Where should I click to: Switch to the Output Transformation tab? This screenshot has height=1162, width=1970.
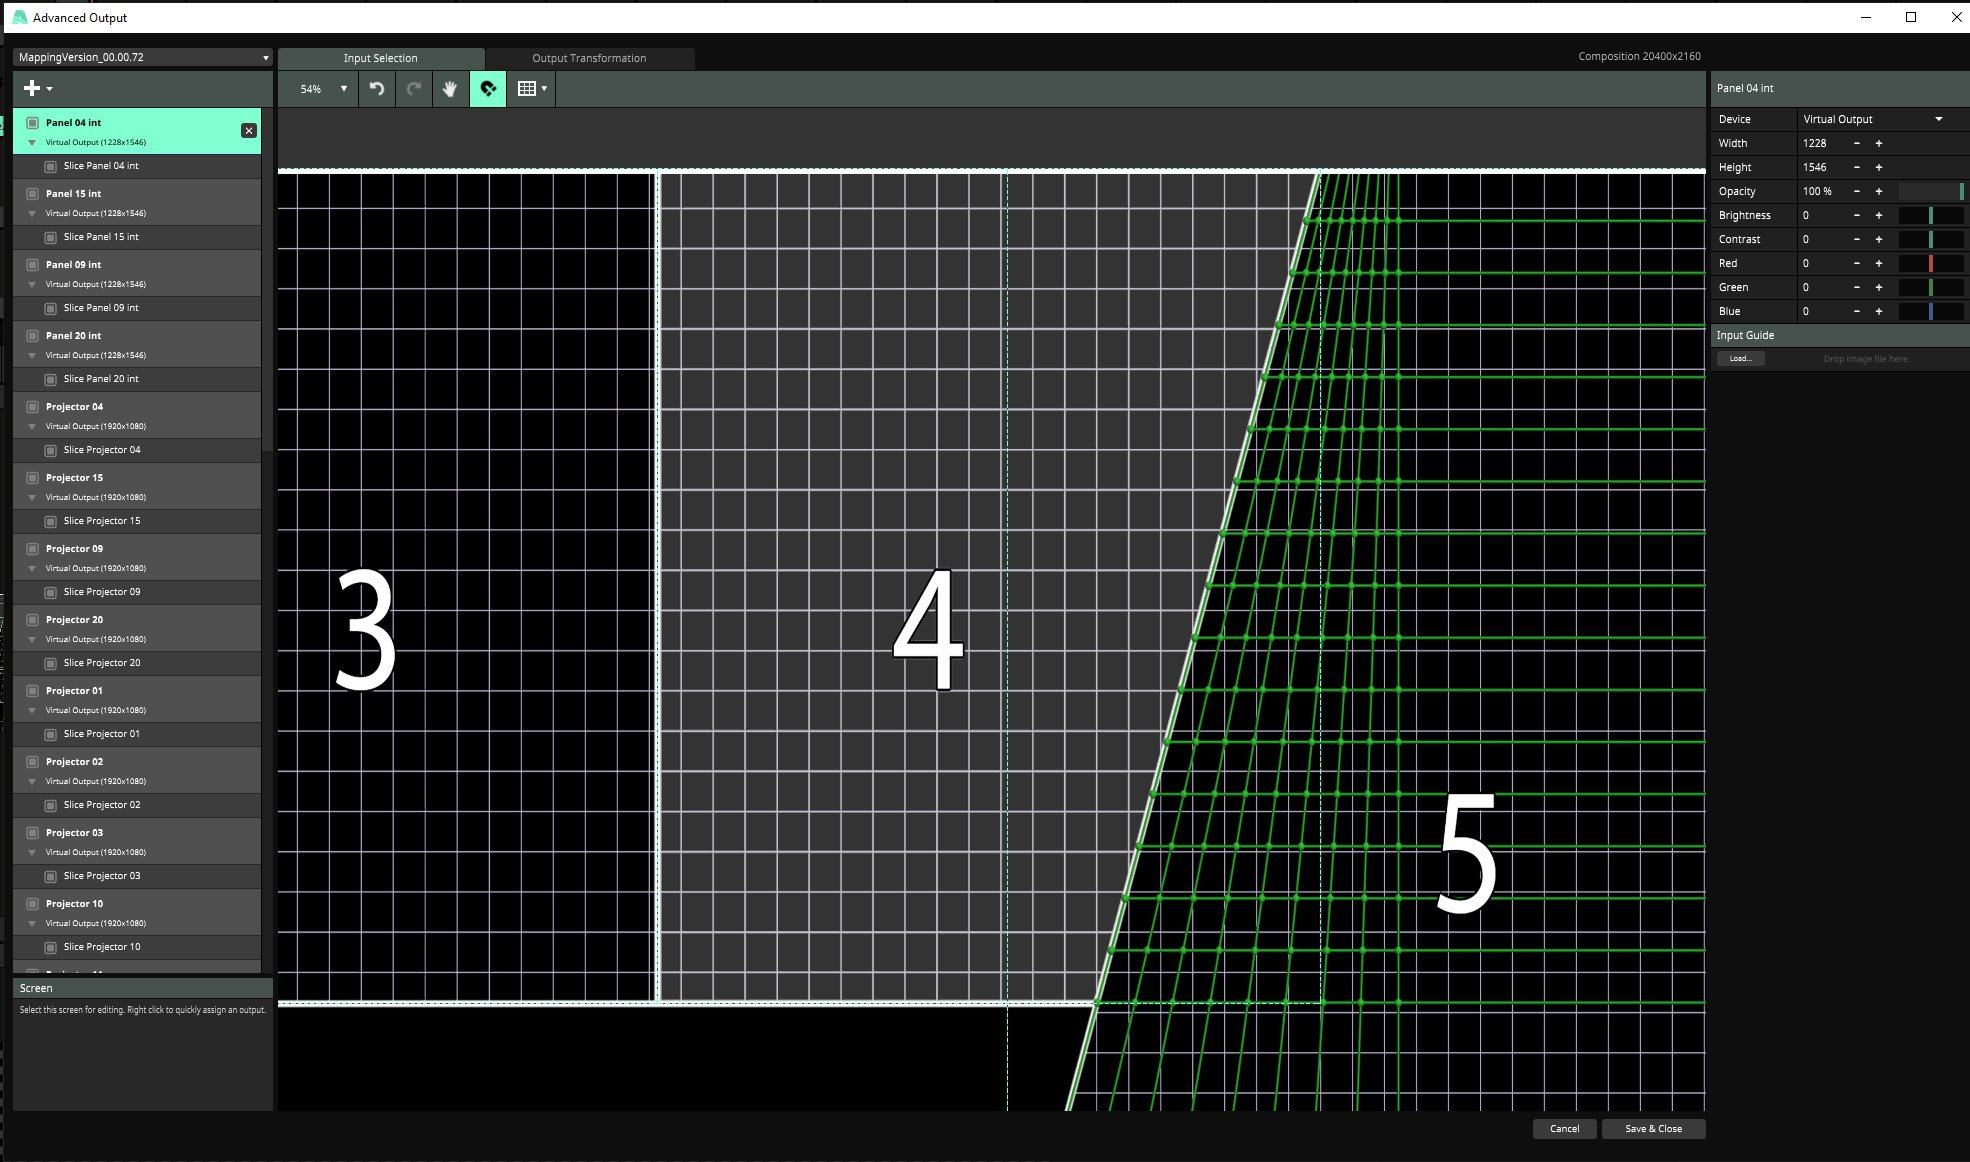point(589,58)
